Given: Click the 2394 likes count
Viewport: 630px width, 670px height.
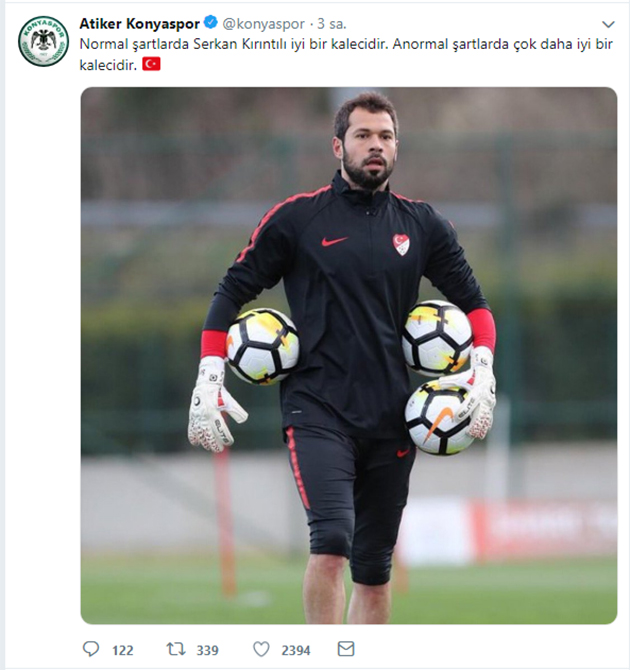Looking at the screenshot, I should click(x=296, y=650).
